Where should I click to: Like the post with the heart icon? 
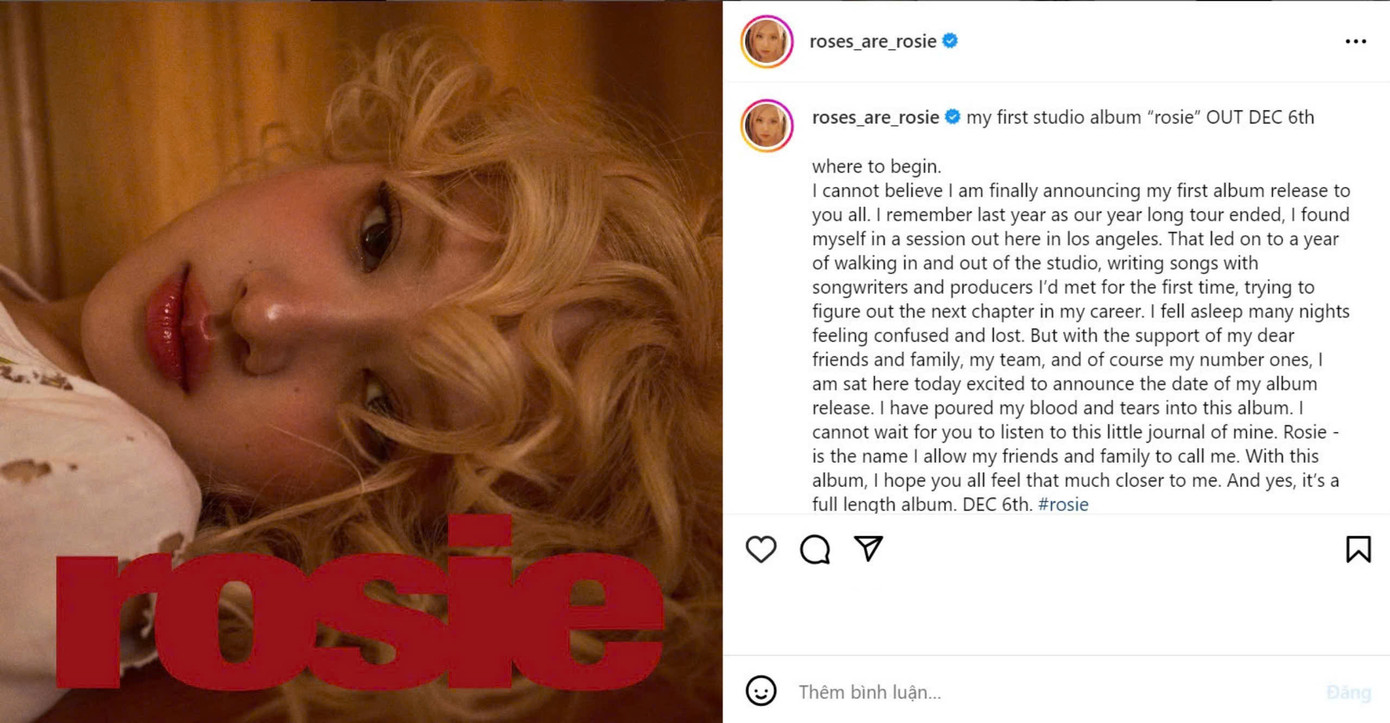761,549
